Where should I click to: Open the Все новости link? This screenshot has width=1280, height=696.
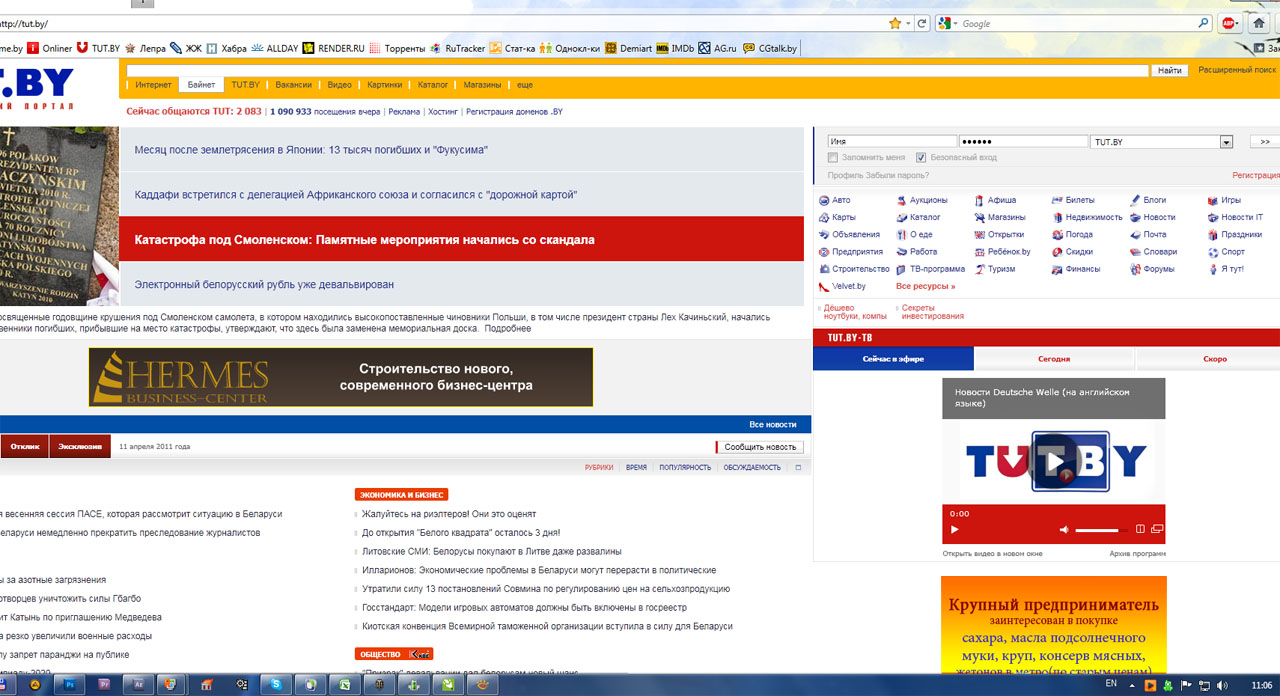pos(773,425)
